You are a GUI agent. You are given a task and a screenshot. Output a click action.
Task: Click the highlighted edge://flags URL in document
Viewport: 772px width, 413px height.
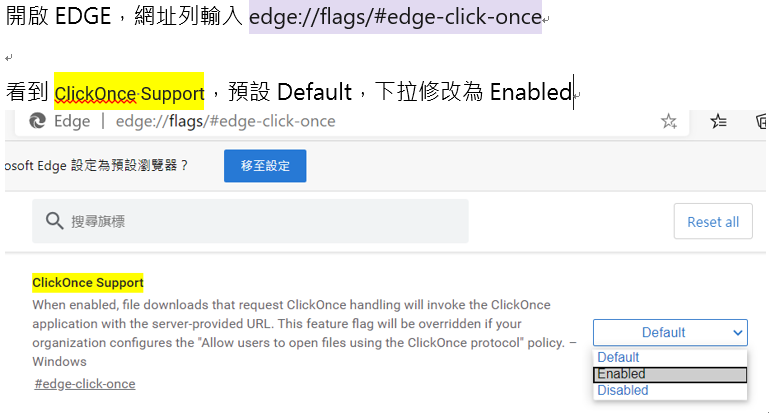pyautogui.click(x=395, y=17)
